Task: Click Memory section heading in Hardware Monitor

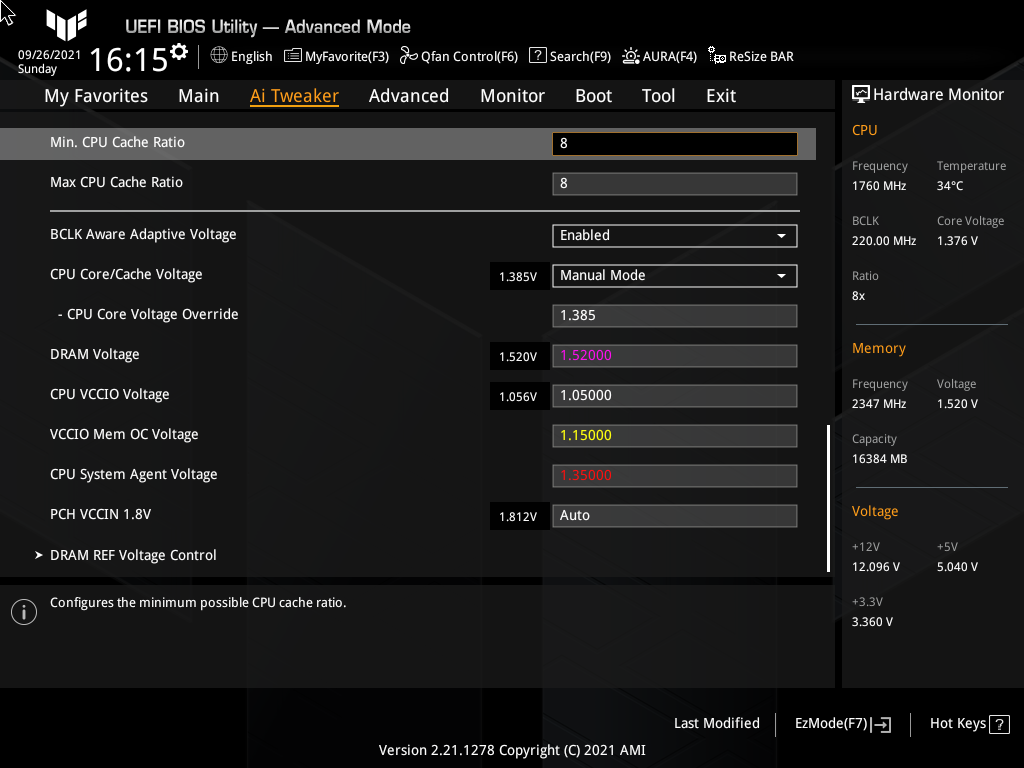Action: tap(878, 349)
